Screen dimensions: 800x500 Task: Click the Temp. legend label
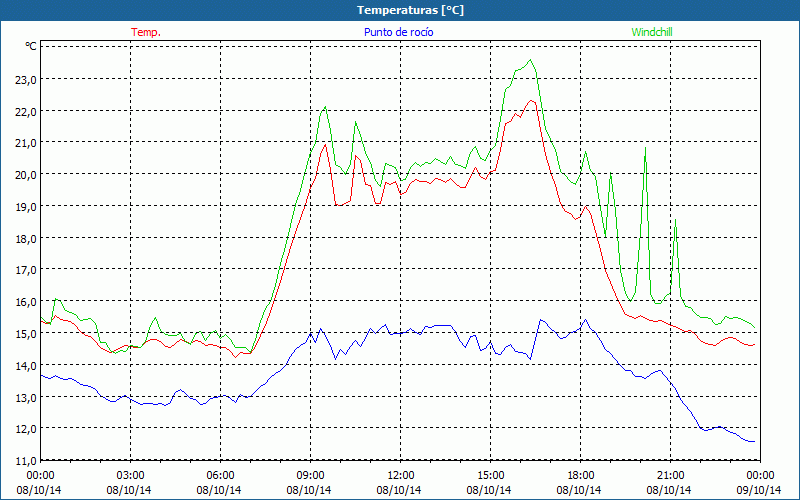[146, 32]
